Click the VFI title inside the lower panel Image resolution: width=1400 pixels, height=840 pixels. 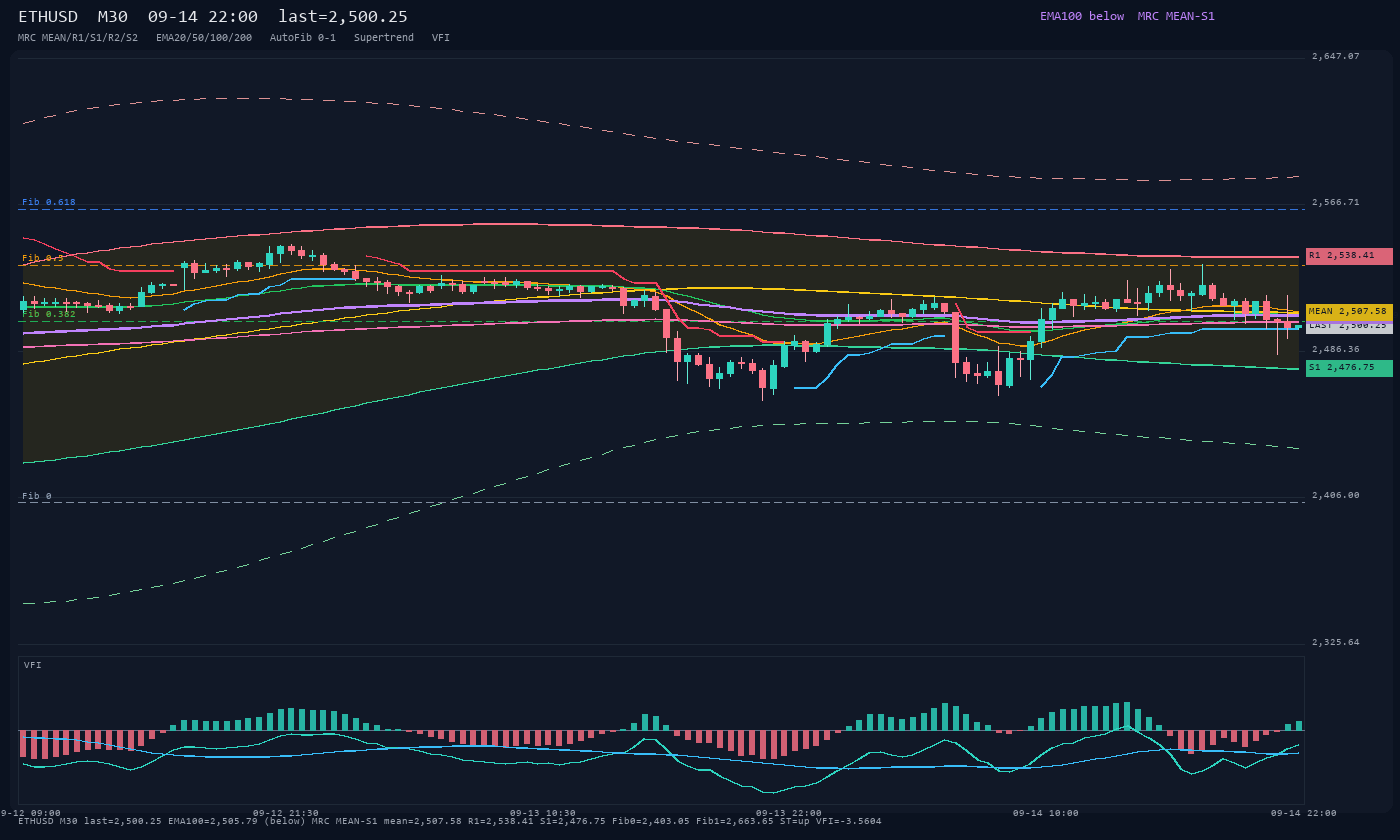pyautogui.click(x=33, y=665)
